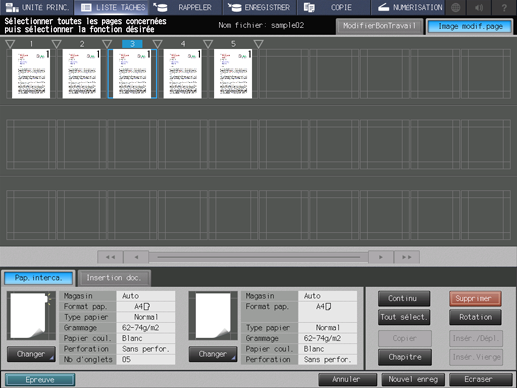This screenshot has width=517, height=388.
Task: Jump to last pages with double-right arrow
Action: 407,257
